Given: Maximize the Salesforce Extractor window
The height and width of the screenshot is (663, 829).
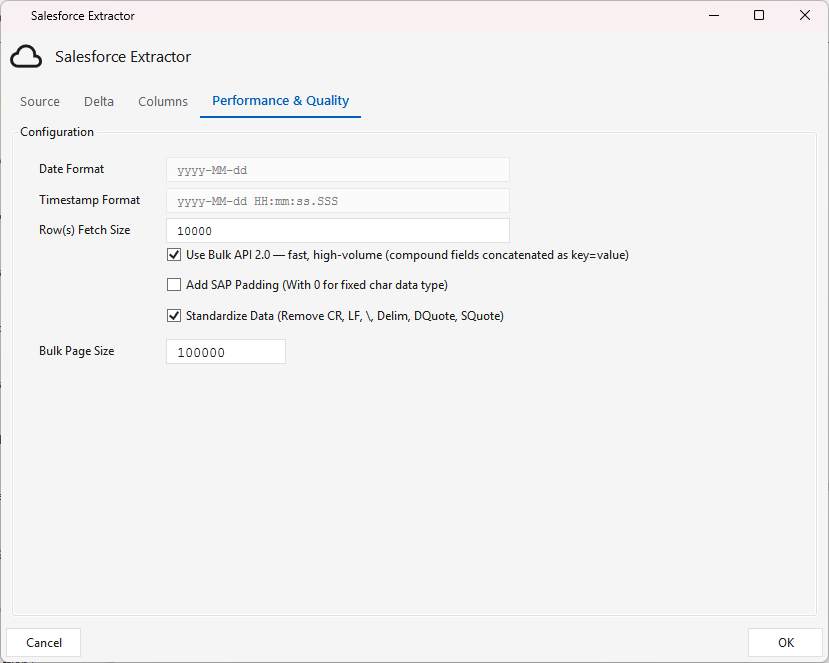Looking at the screenshot, I should click(x=759, y=15).
